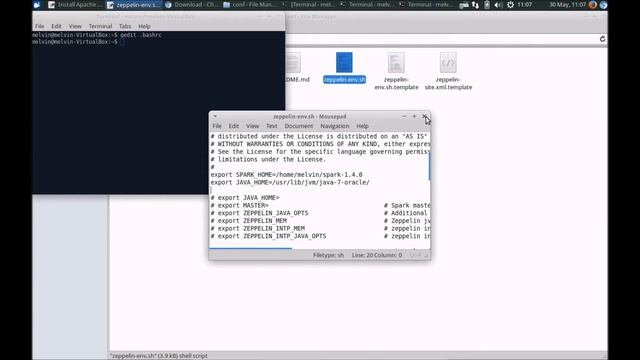Click the export JAVA_HOME=/usr/lib/jvm line
640x360 pixels.
(x=290, y=182)
